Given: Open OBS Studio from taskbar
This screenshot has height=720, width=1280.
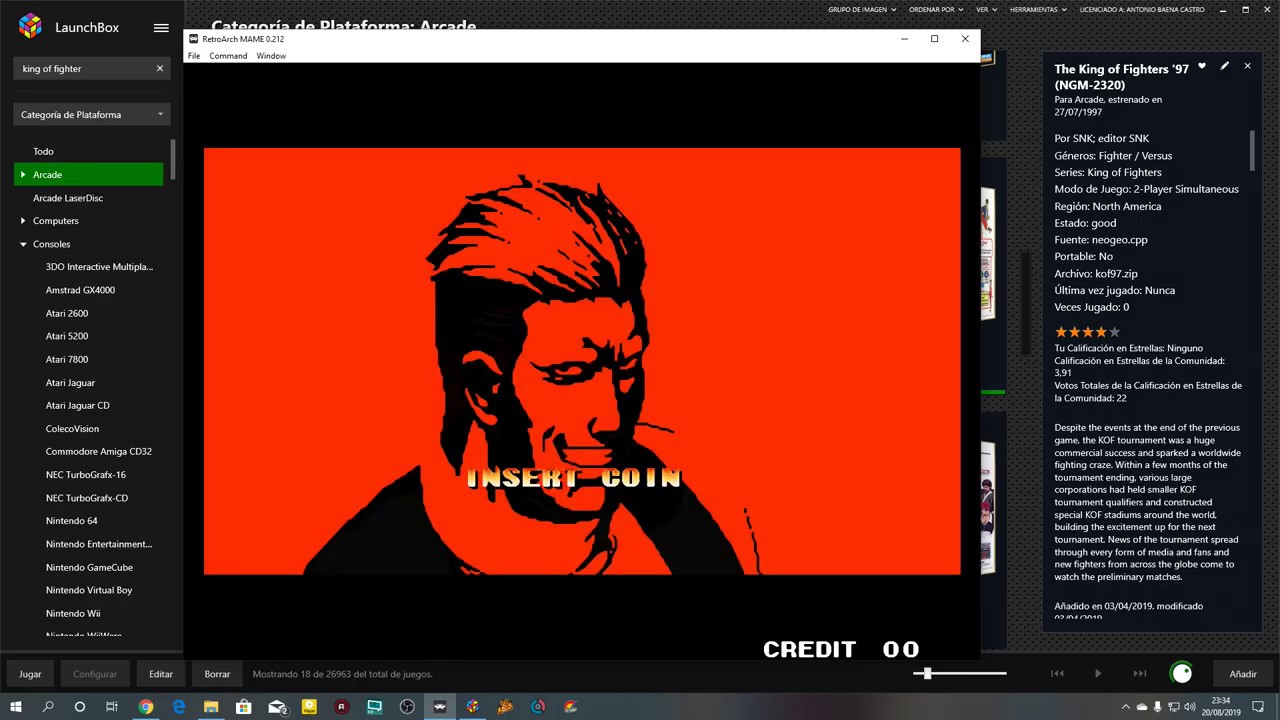Looking at the screenshot, I should 407,706.
